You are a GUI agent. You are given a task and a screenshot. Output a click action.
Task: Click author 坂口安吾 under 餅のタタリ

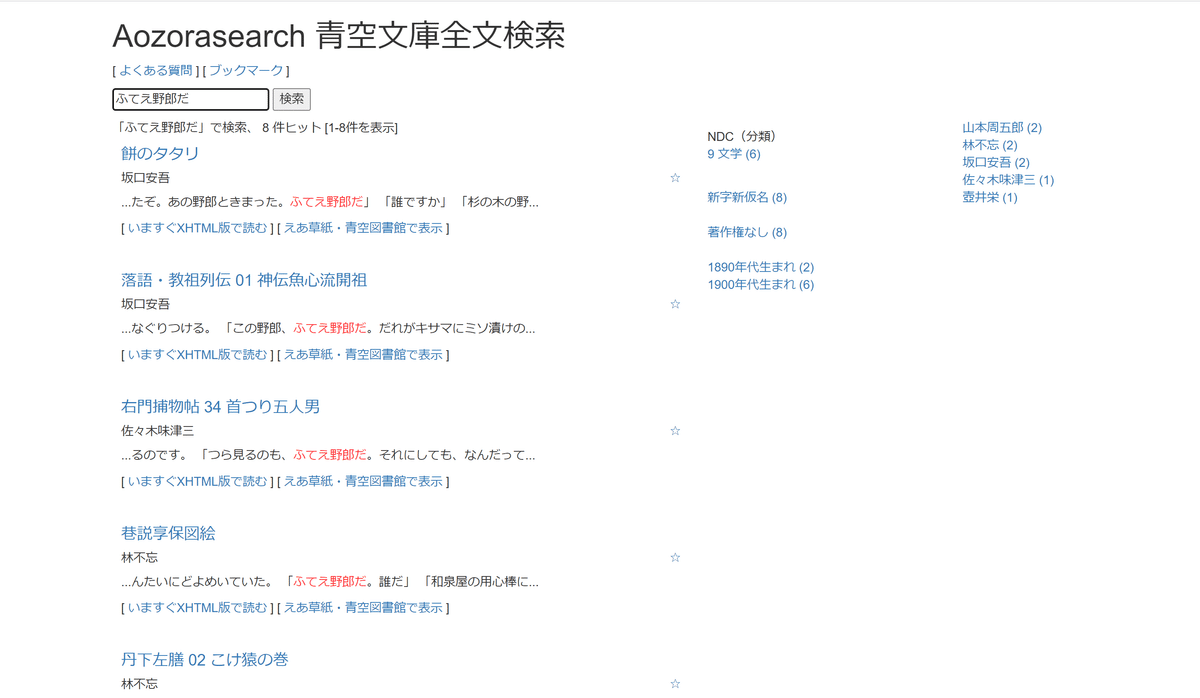145,178
